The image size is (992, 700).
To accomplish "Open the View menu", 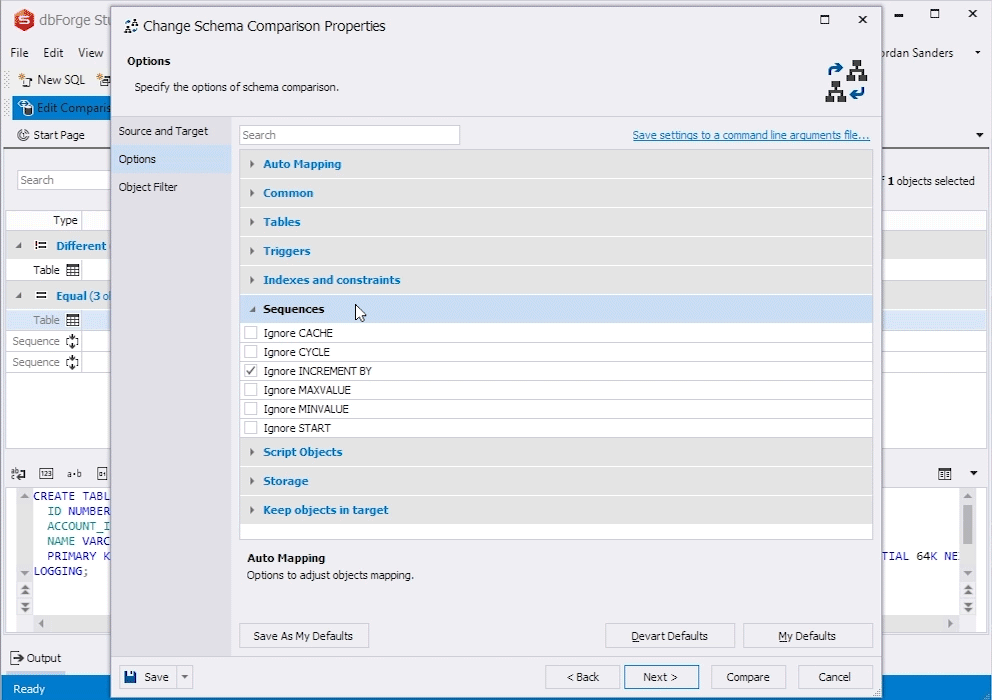I will 90,53.
